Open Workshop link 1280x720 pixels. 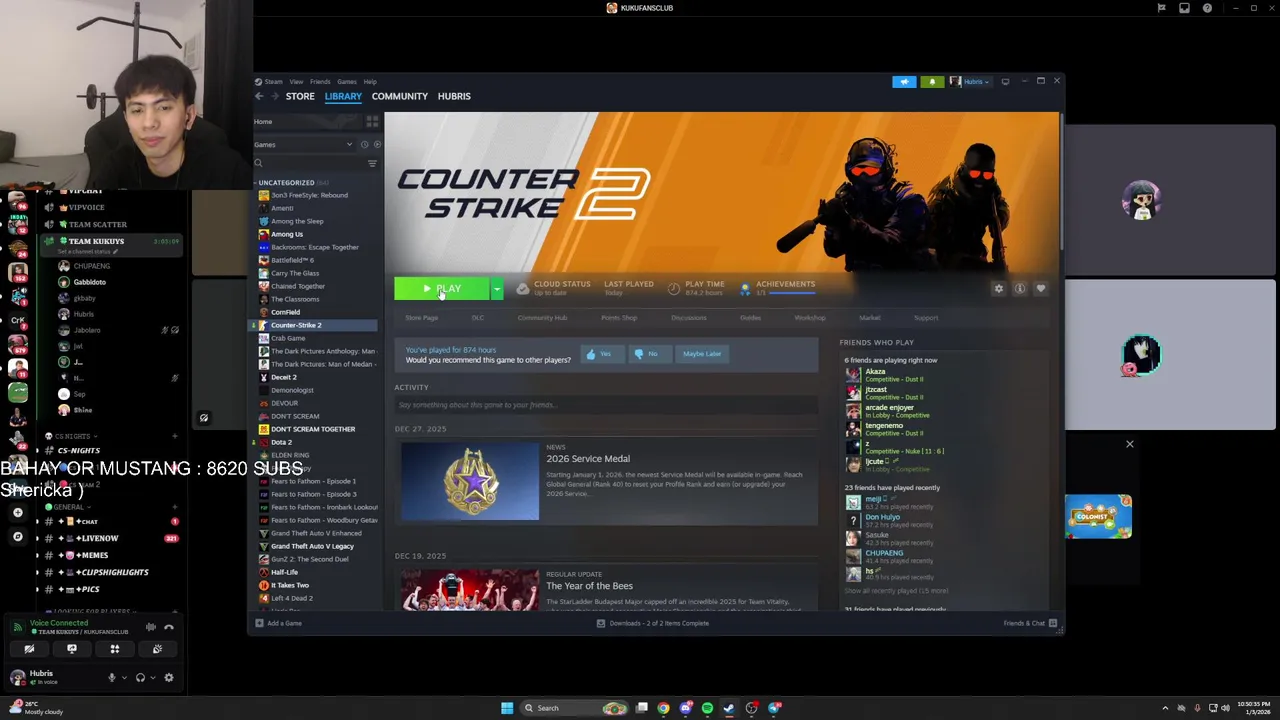tap(810, 318)
